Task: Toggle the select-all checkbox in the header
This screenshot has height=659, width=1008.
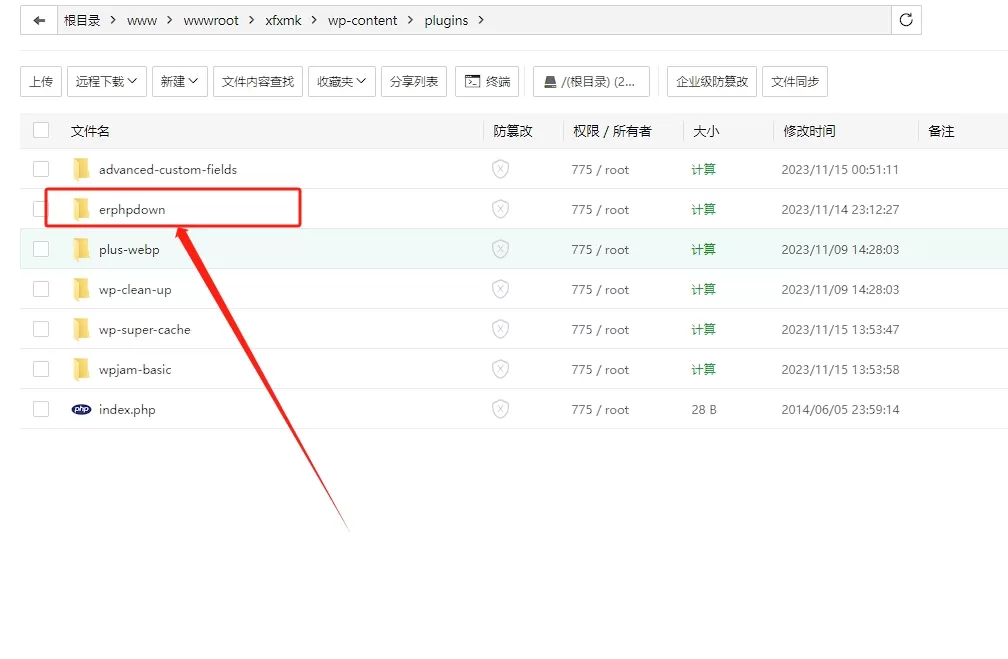Action: pyautogui.click(x=40, y=130)
